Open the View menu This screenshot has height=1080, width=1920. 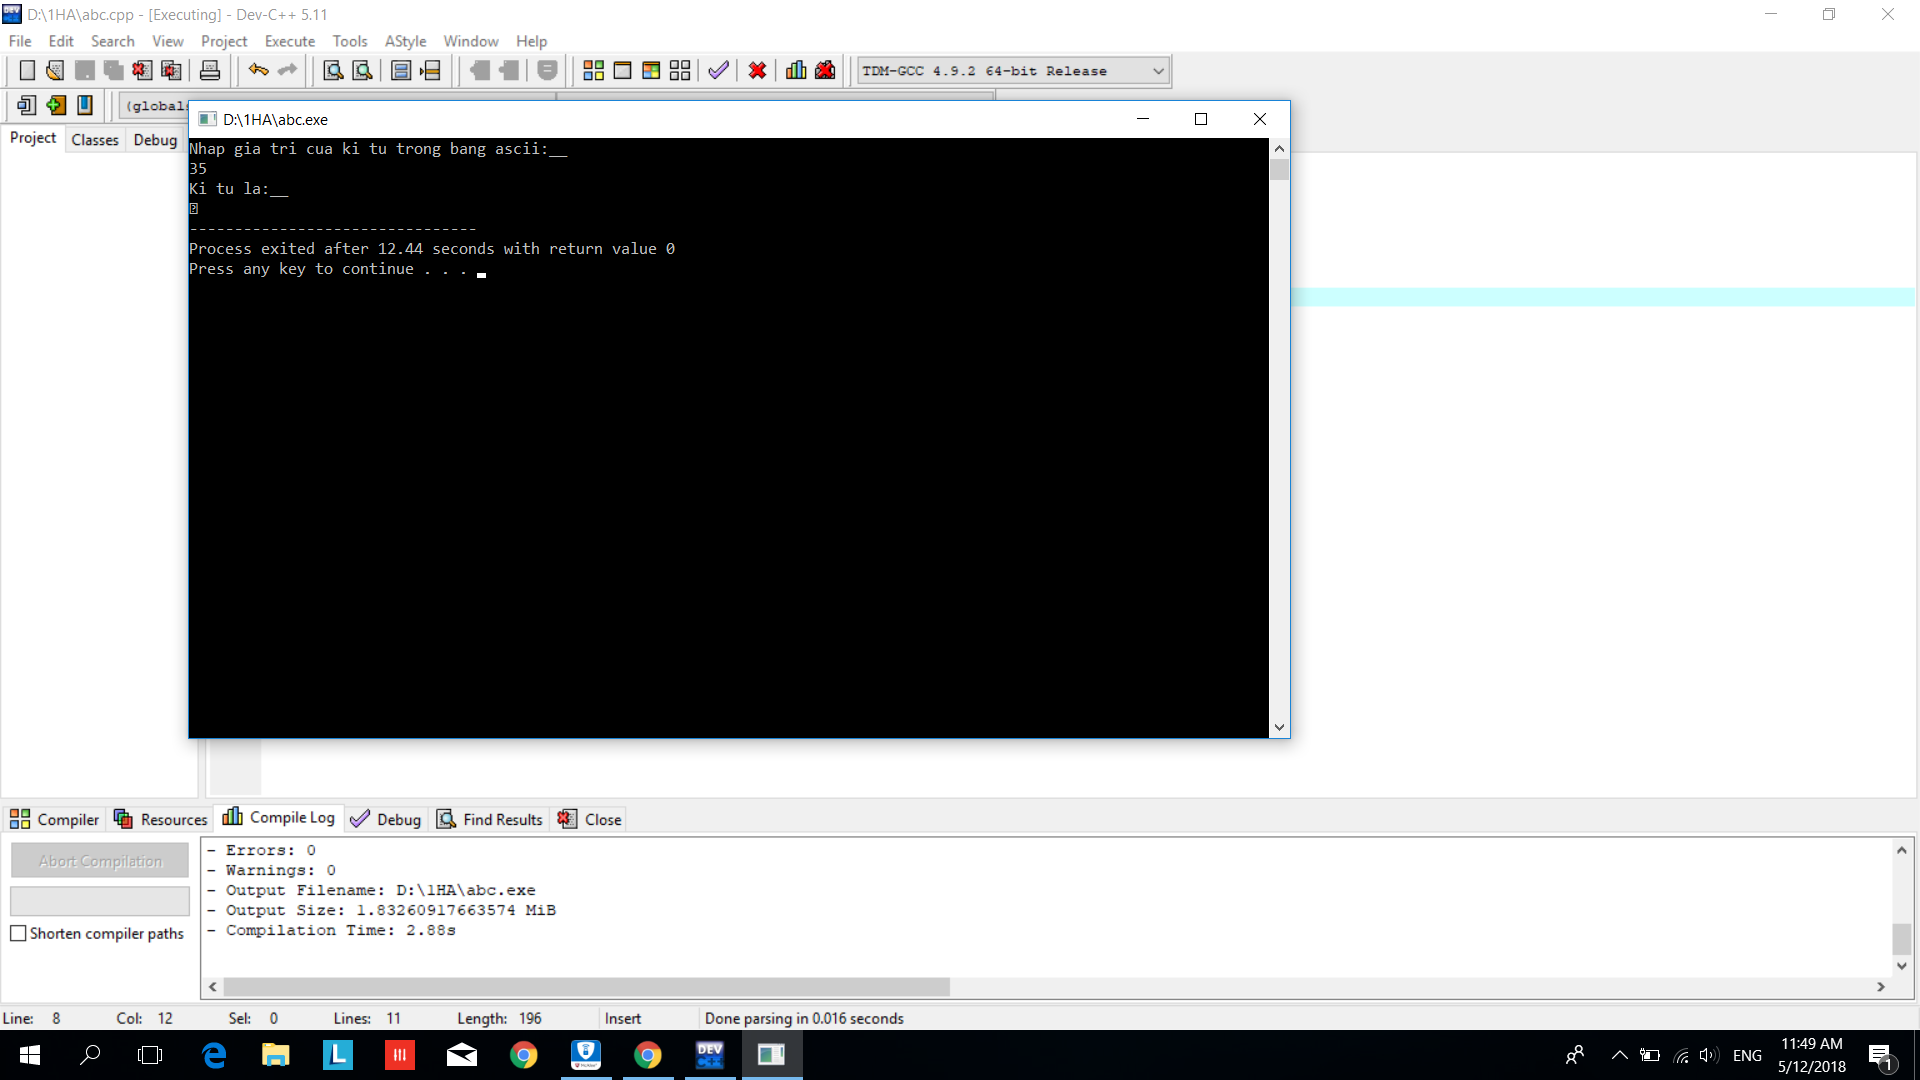167,41
